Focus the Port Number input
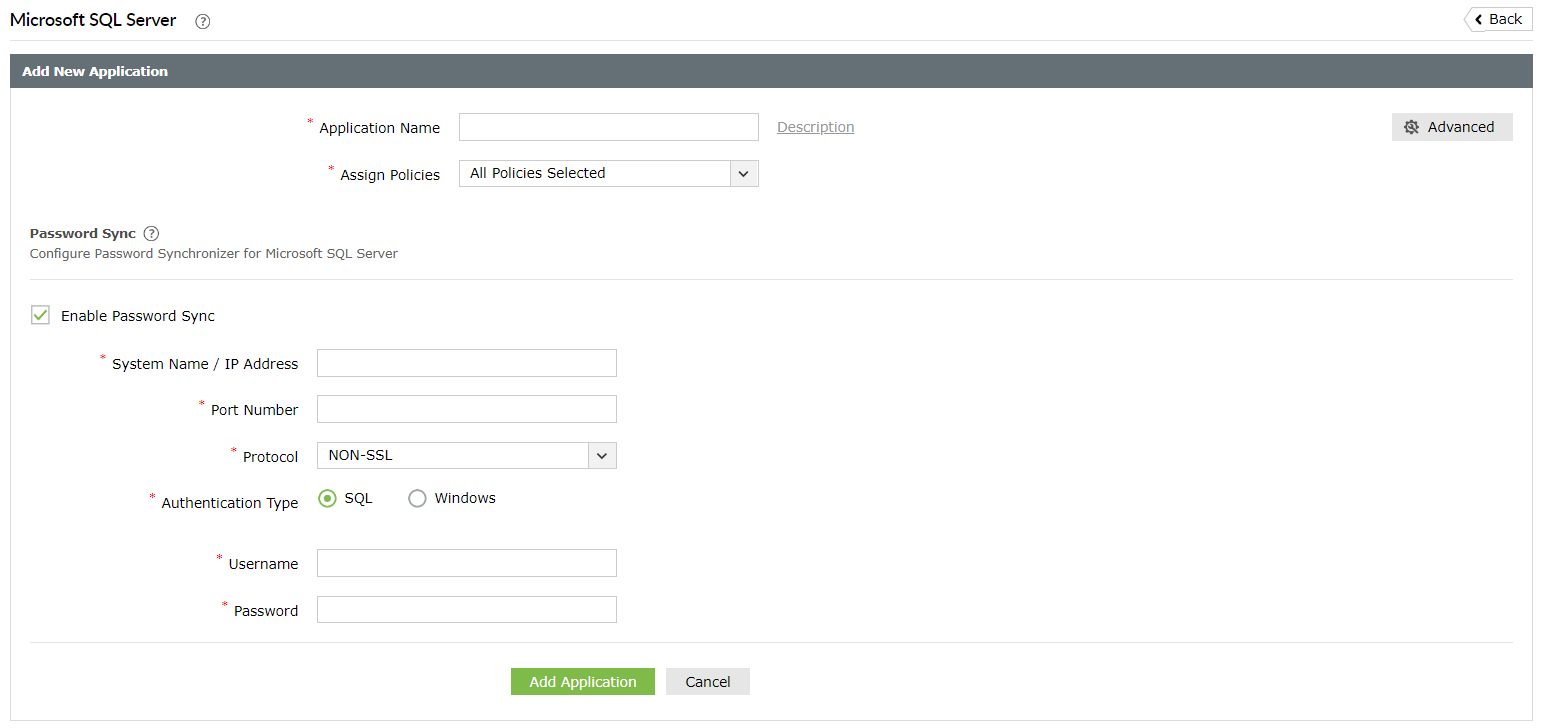This screenshot has width=1542, height=728. pyautogui.click(x=467, y=409)
